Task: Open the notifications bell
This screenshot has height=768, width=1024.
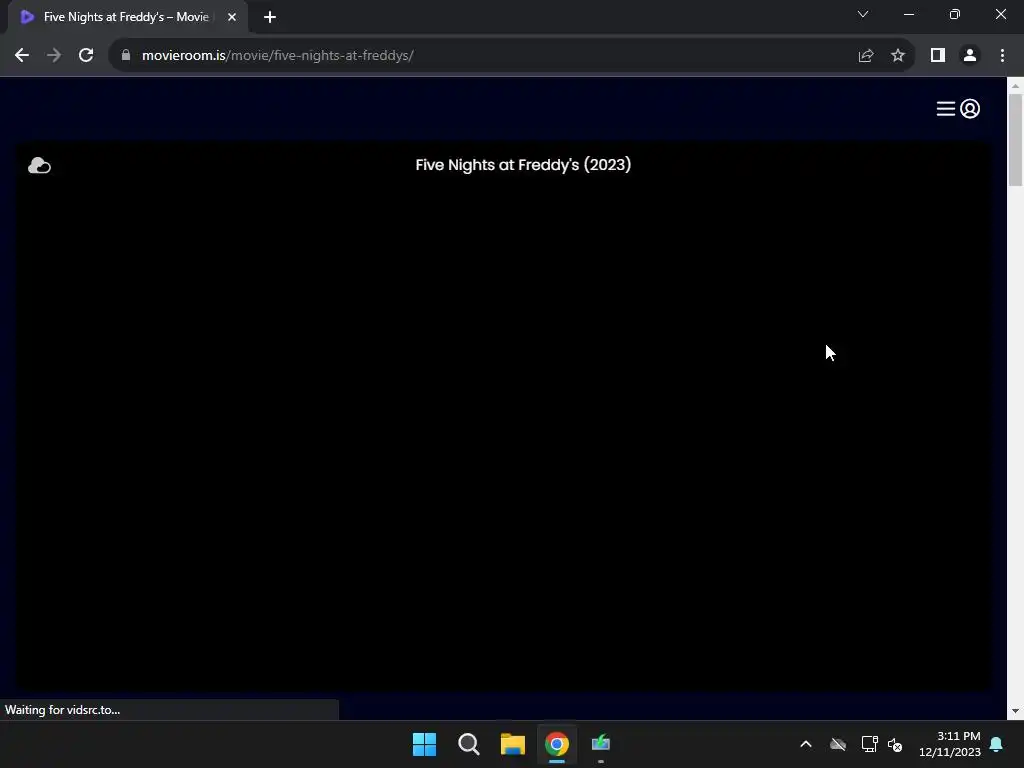Action: tap(997, 744)
